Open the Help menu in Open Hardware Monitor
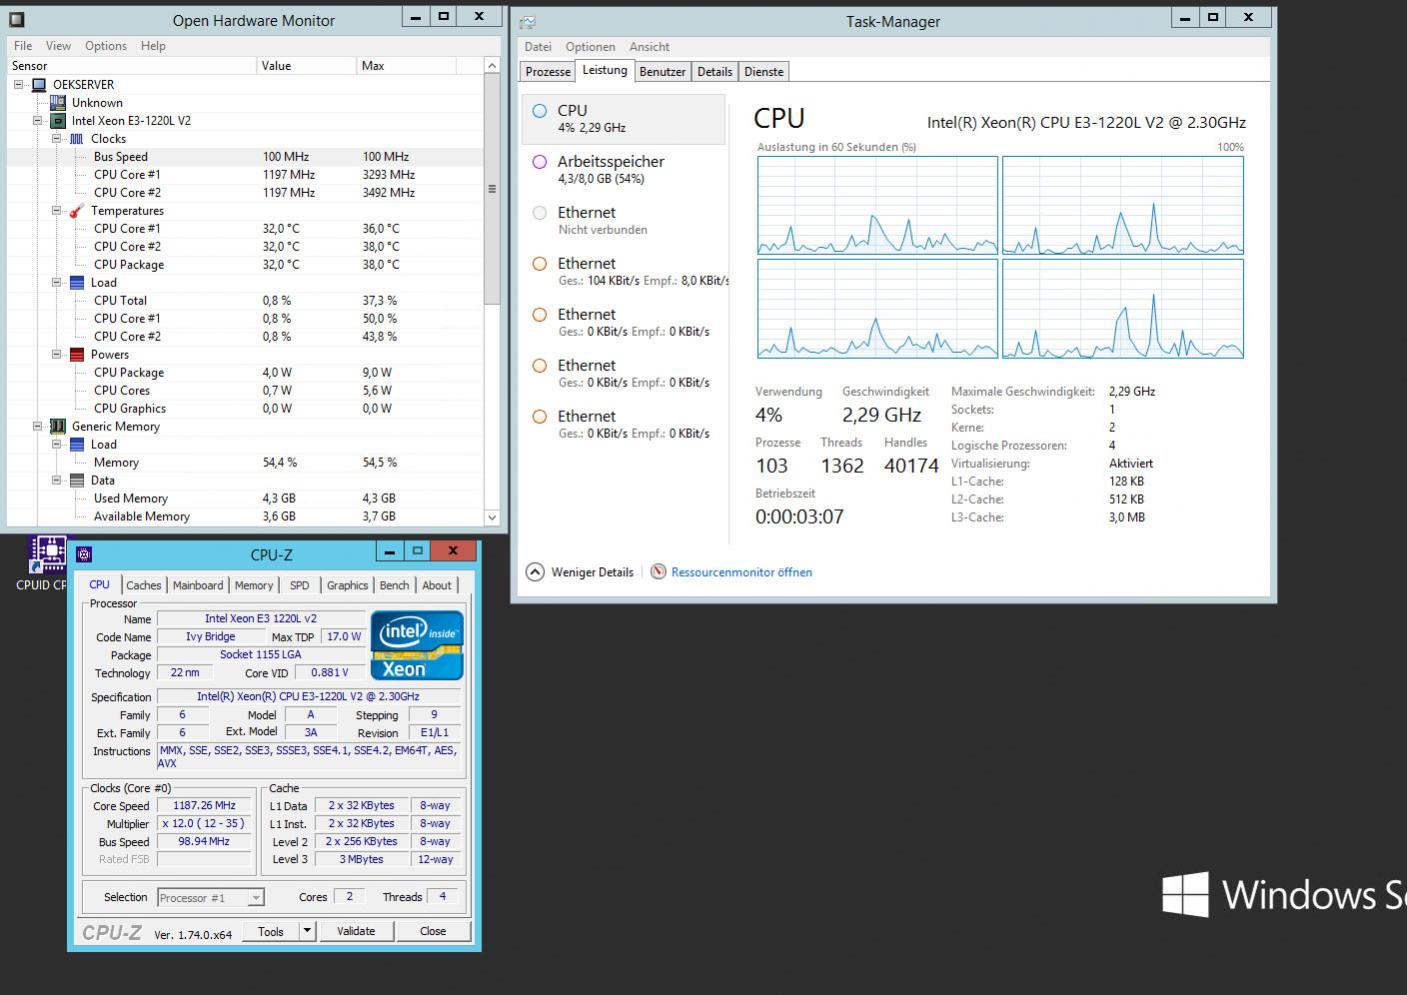 coord(153,46)
